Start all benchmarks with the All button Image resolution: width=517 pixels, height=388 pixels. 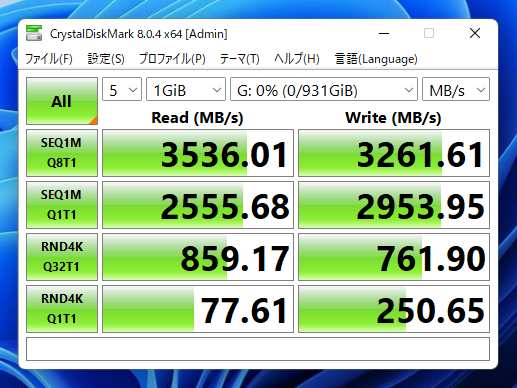pos(62,101)
